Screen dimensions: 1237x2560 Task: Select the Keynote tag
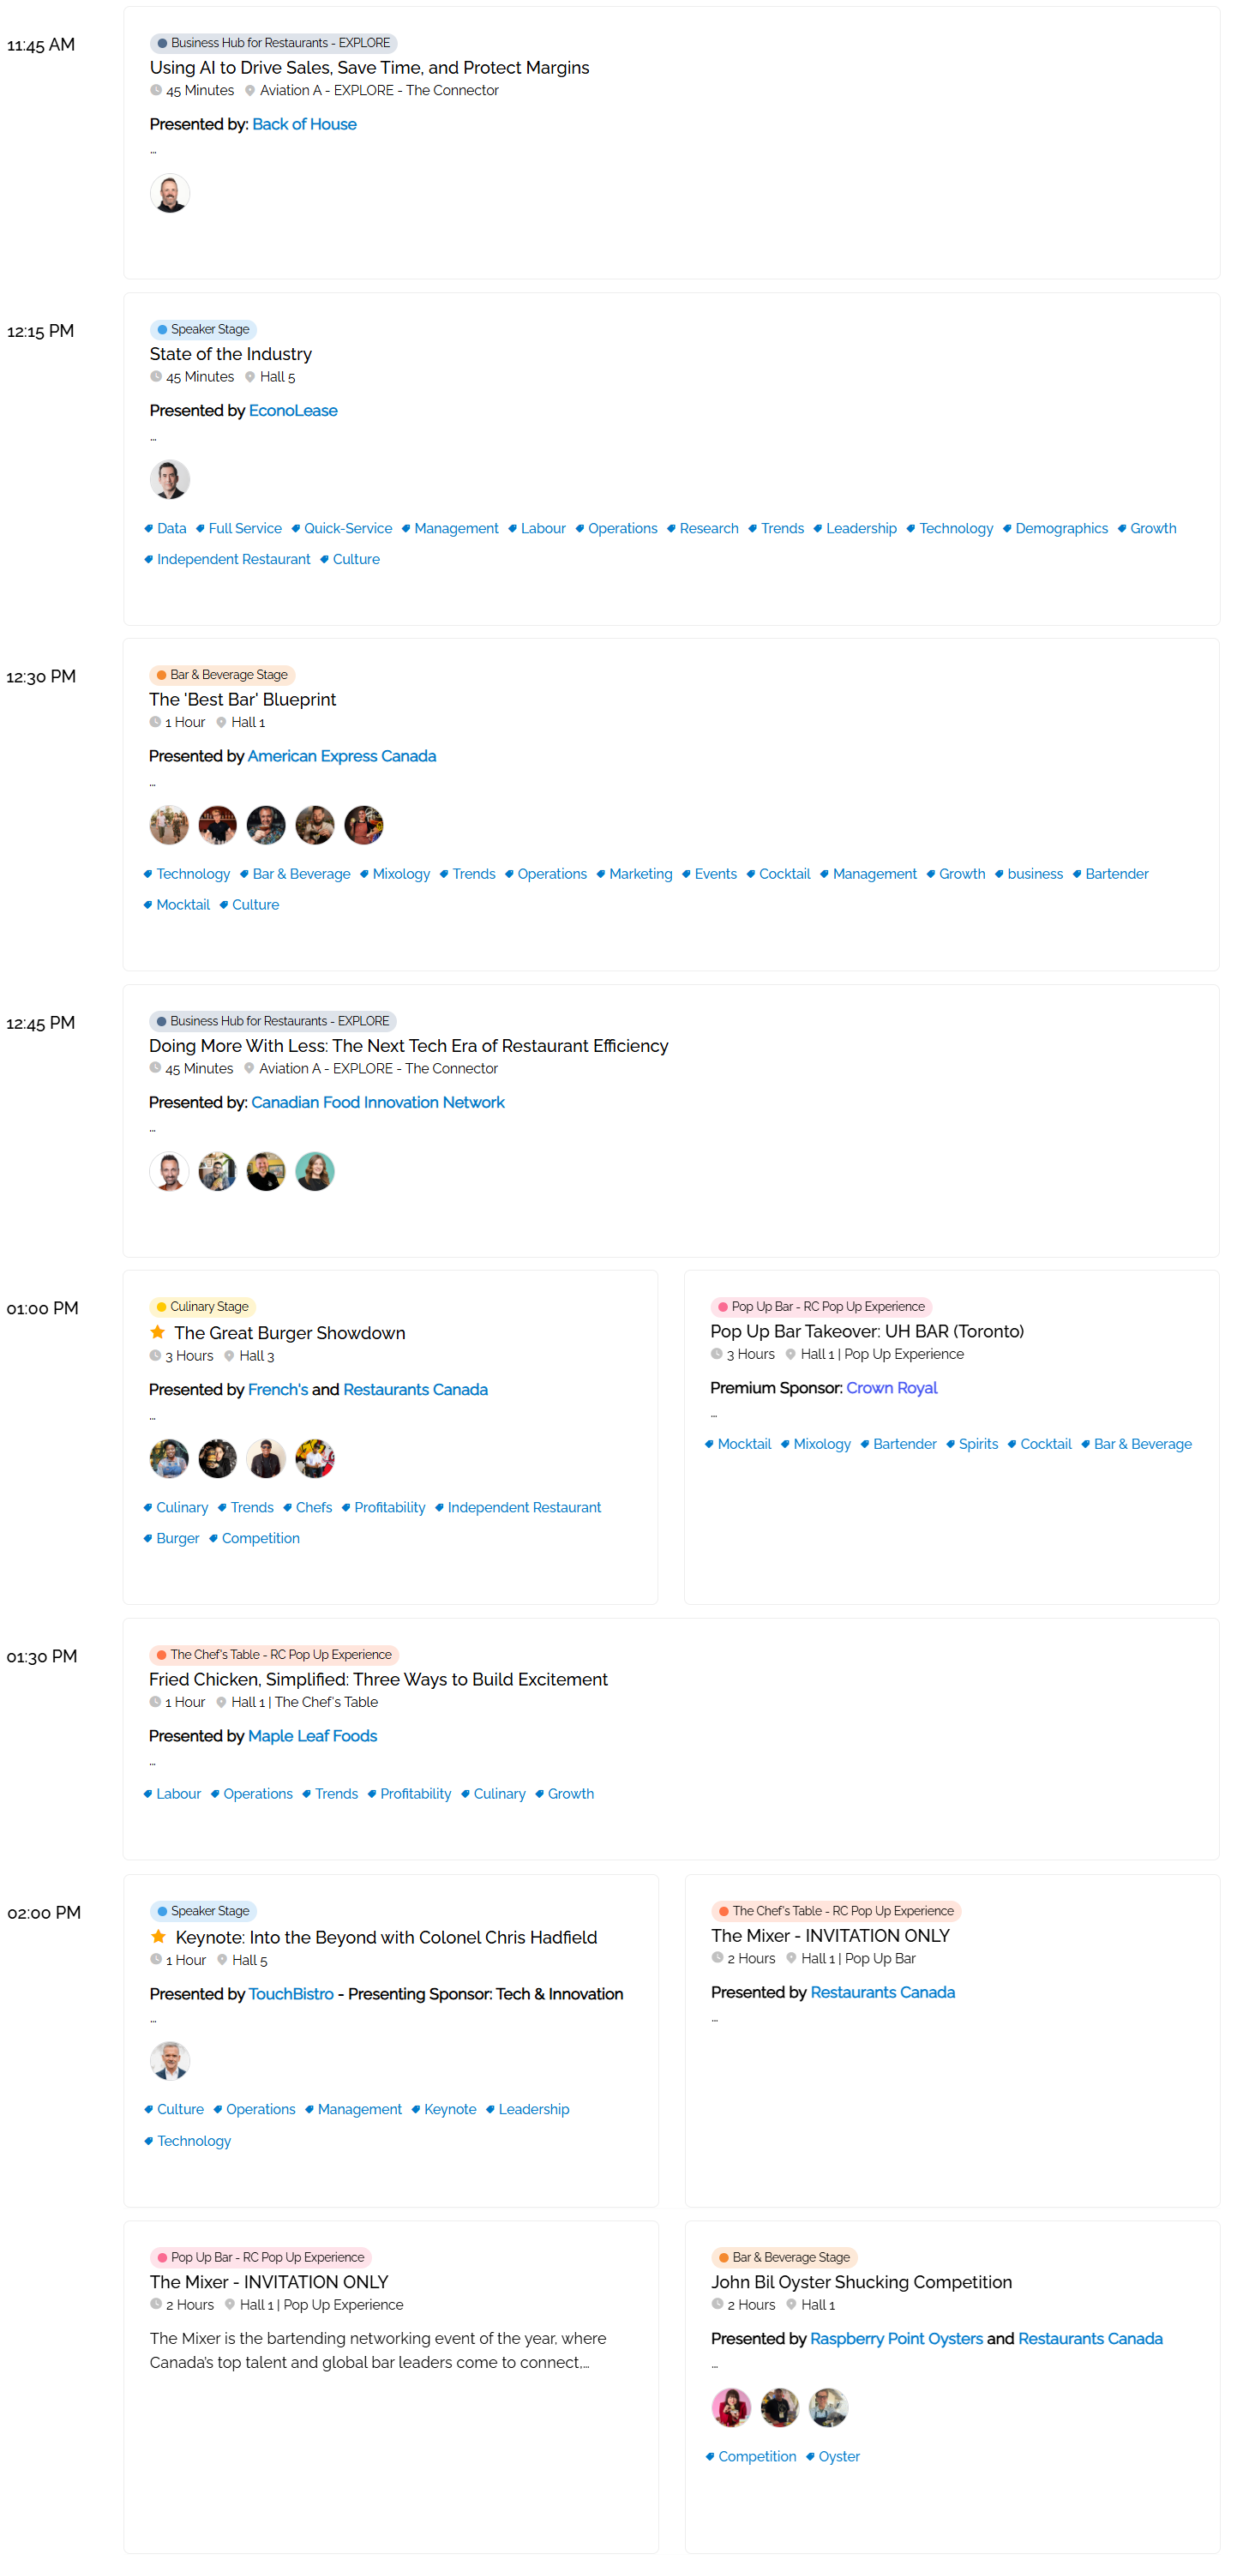click(449, 2109)
